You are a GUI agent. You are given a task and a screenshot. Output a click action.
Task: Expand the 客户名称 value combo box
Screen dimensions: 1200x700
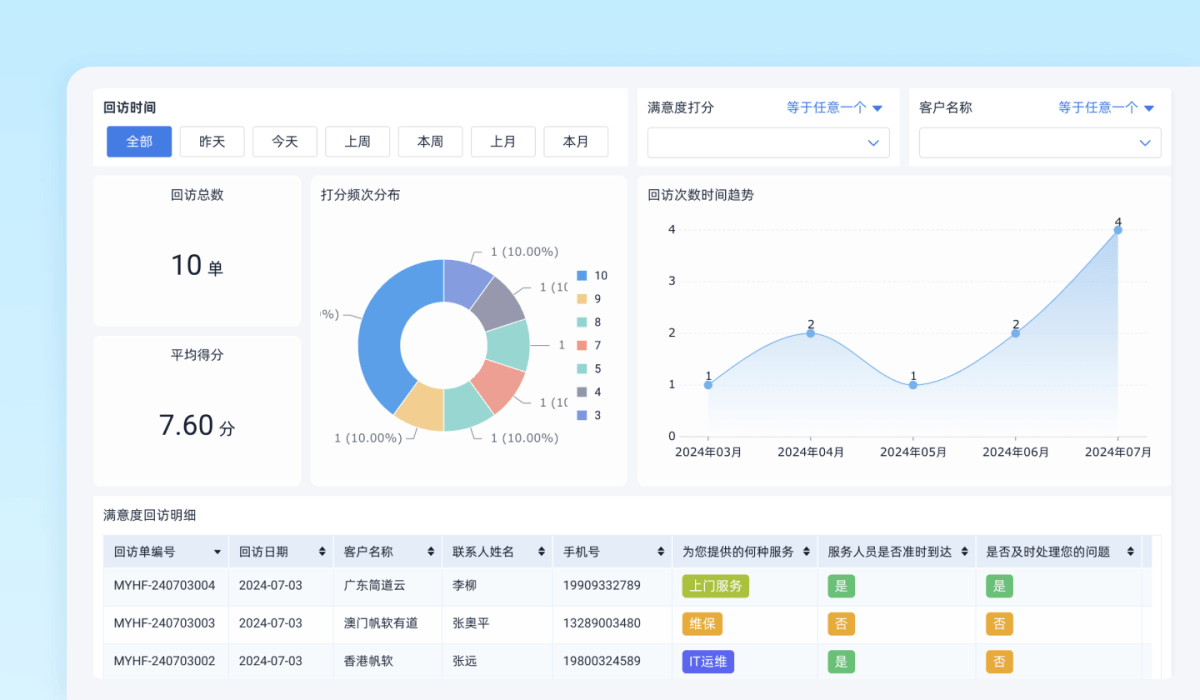coord(1040,143)
